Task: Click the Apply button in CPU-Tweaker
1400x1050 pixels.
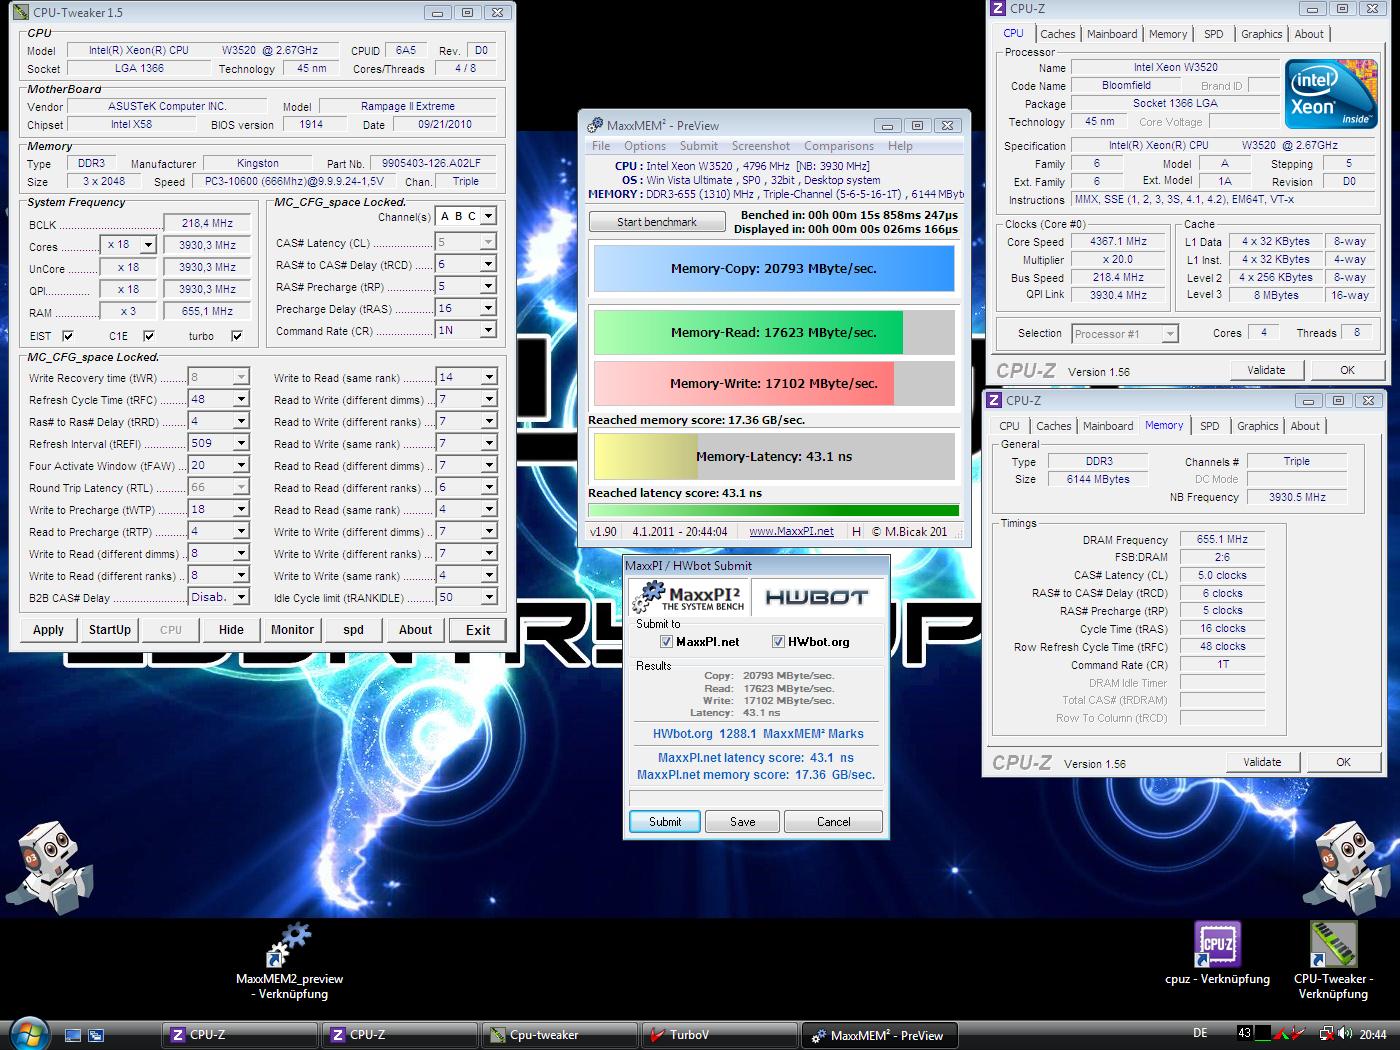Action: coord(48,630)
